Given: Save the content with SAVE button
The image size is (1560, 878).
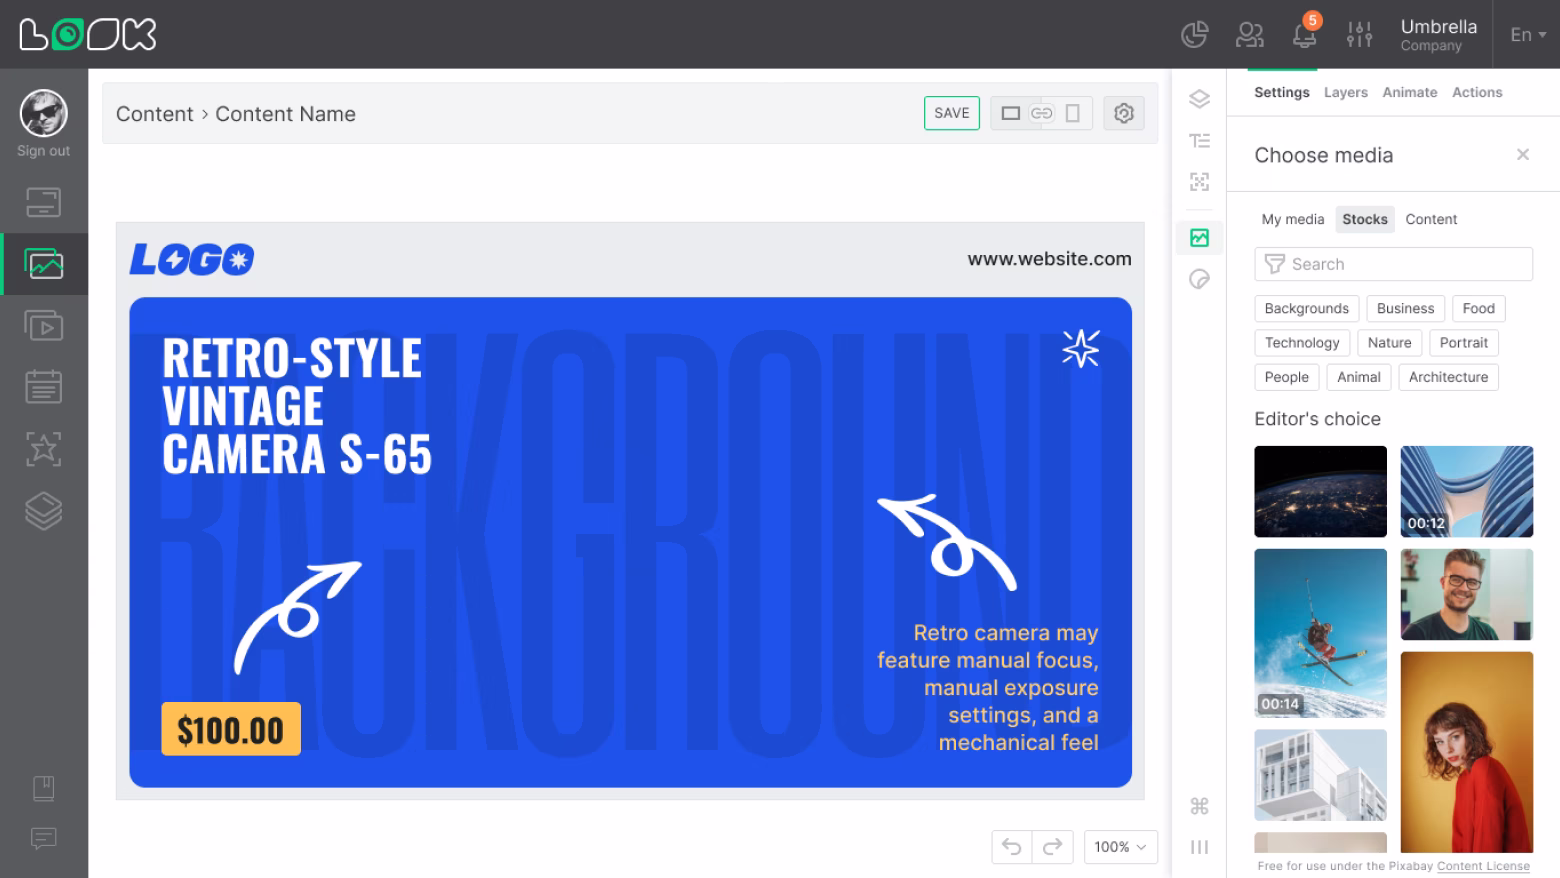Looking at the screenshot, I should point(952,113).
